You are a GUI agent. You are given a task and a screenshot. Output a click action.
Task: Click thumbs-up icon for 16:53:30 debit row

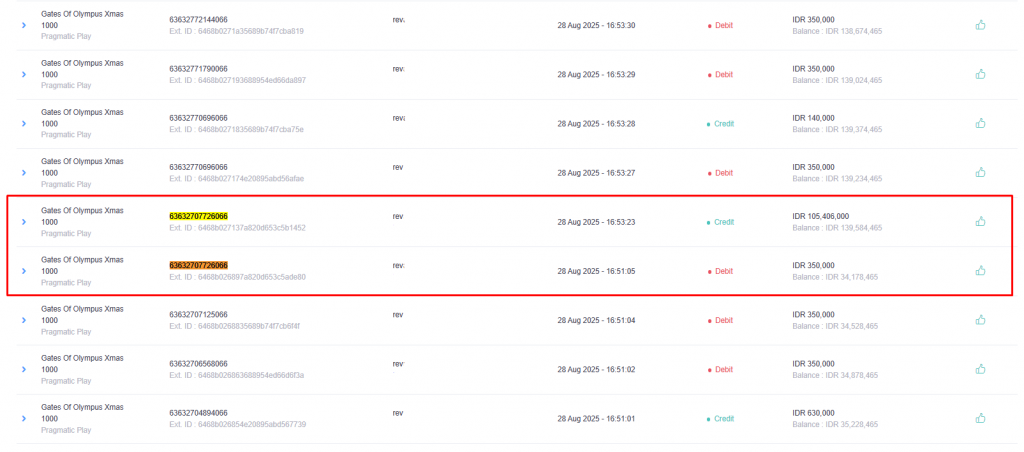(980, 25)
